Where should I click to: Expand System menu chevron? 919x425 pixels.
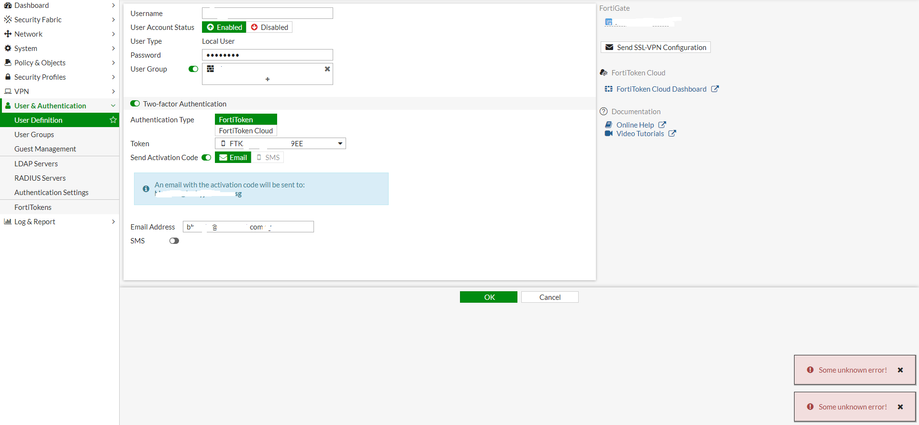113,48
